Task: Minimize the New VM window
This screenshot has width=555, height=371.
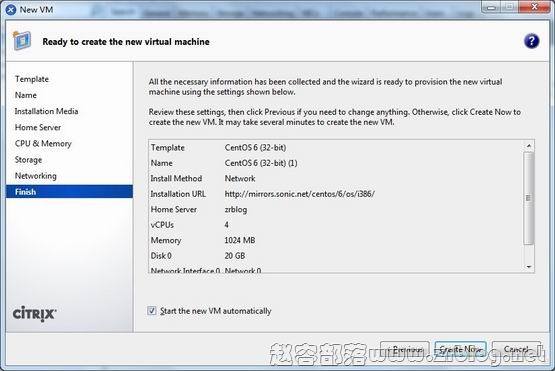Action: tap(491, 7)
